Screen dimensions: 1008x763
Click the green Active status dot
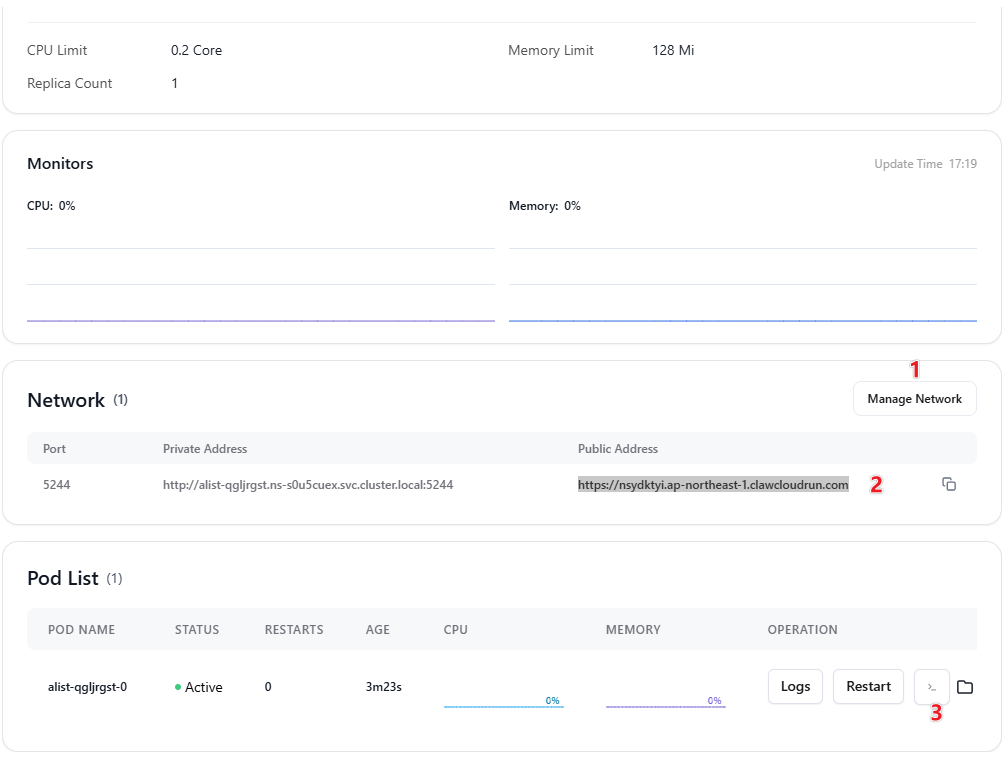(178, 688)
